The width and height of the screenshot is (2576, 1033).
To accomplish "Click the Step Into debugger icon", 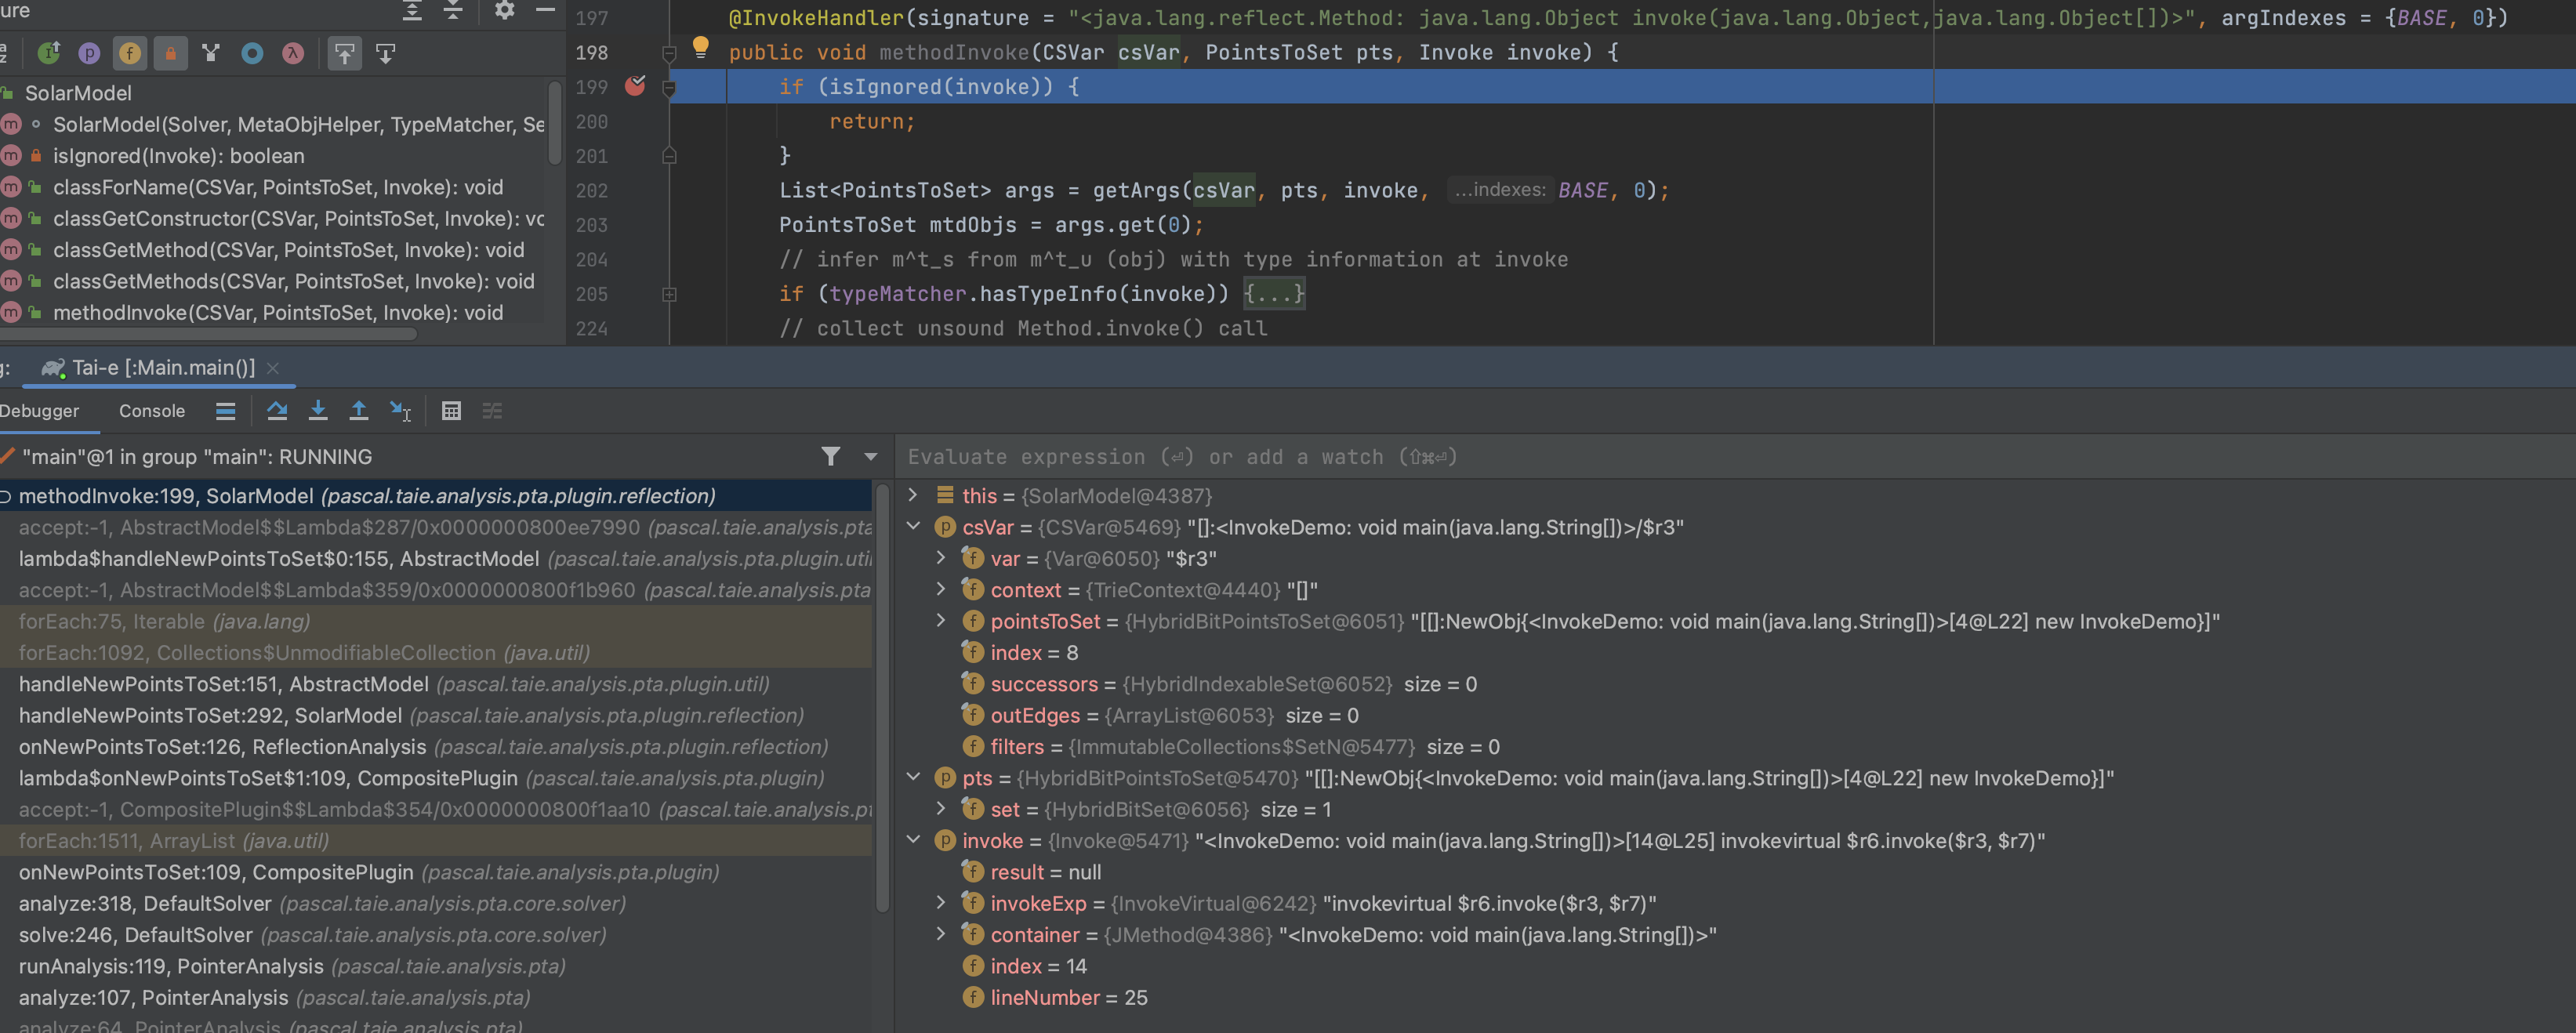I will [x=318, y=411].
